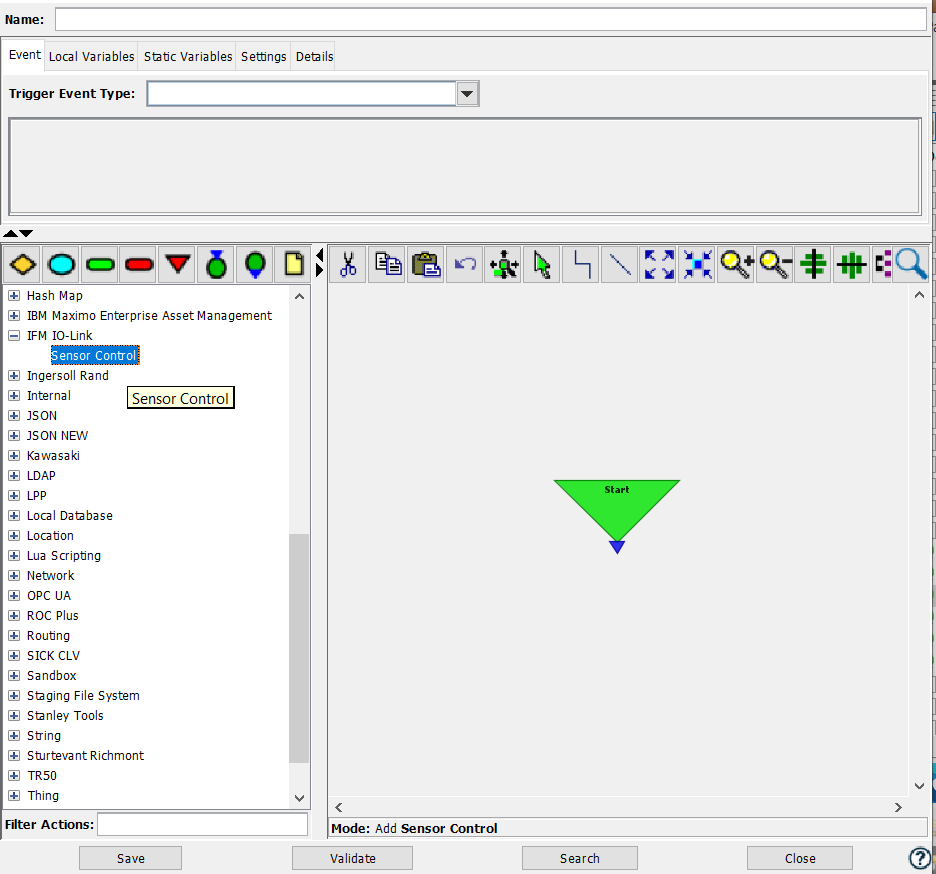
Task: Expand the OPC UA actions category
Action: (12, 595)
